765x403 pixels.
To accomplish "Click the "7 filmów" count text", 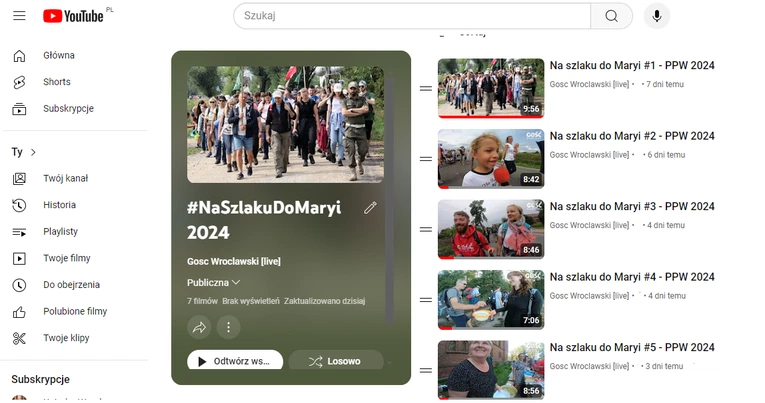I will (x=202, y=301).
